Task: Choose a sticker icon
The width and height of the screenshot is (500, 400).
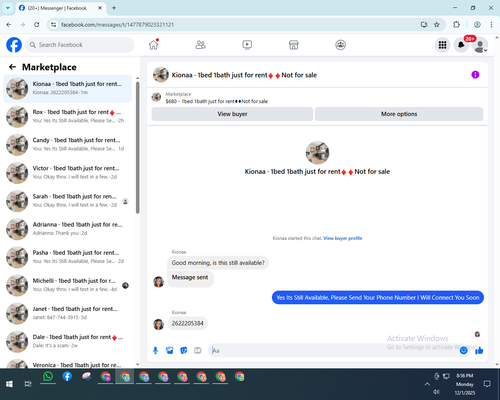Action: (x=184, y=350)
